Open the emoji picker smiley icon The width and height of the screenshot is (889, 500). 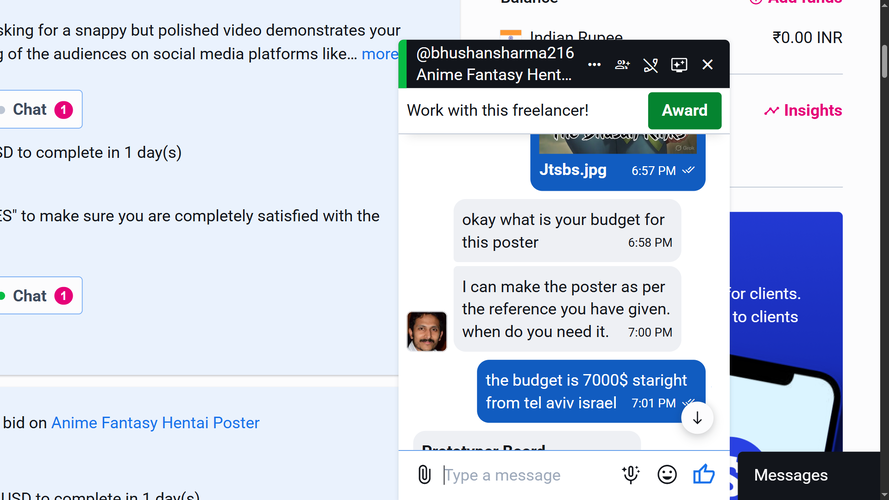(667, 474)
